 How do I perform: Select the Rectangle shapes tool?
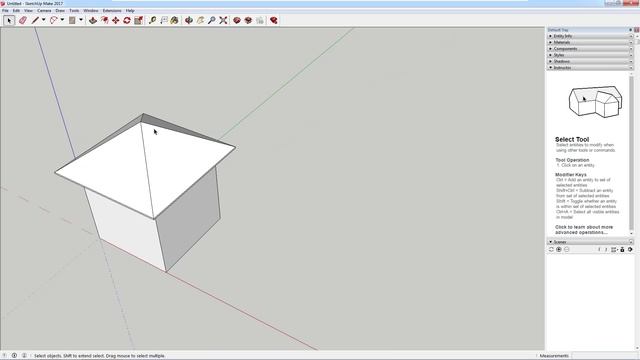pyautogui.click(x=72, y=20)
